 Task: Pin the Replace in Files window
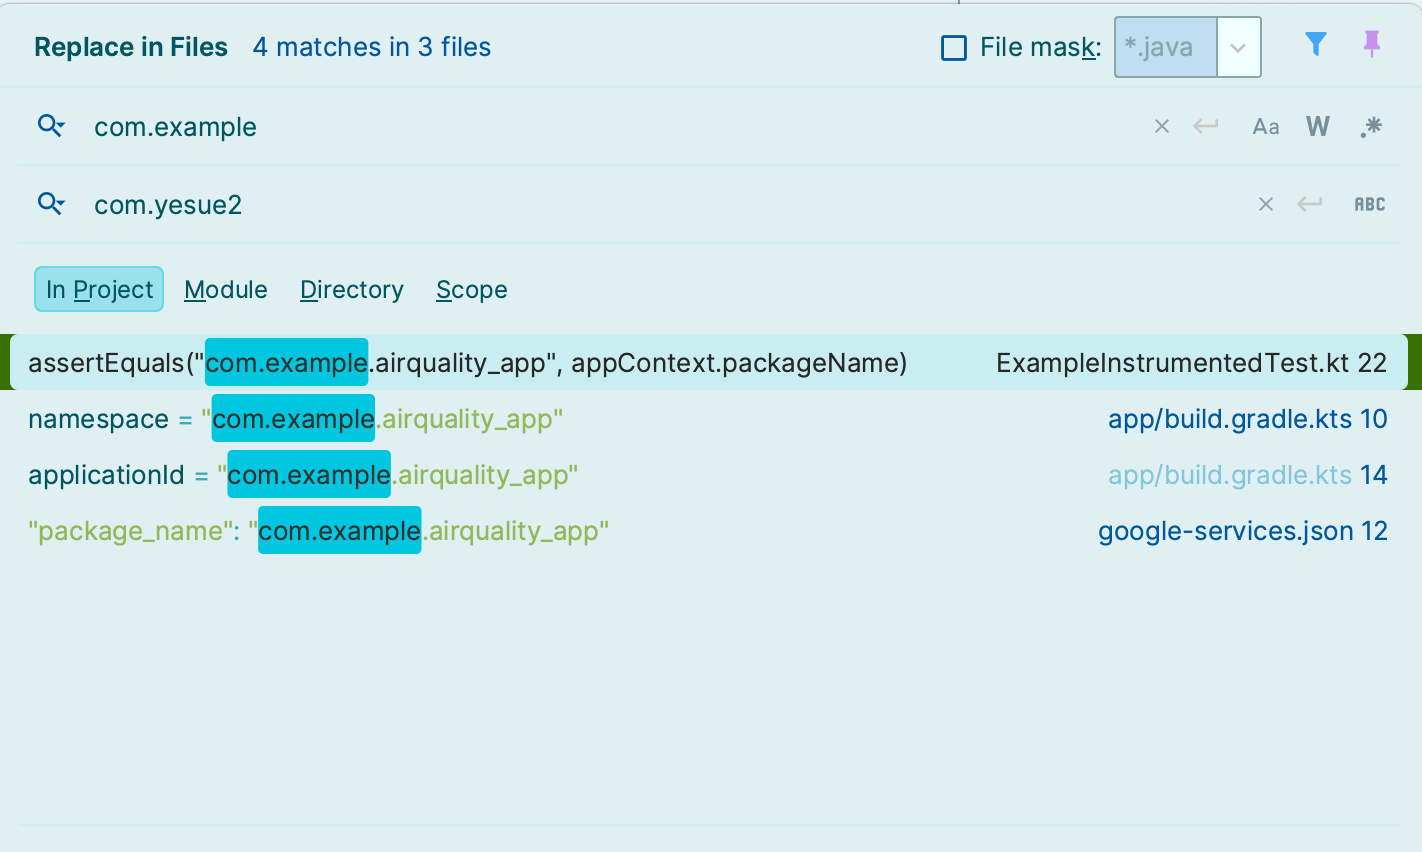[1372, 44]
